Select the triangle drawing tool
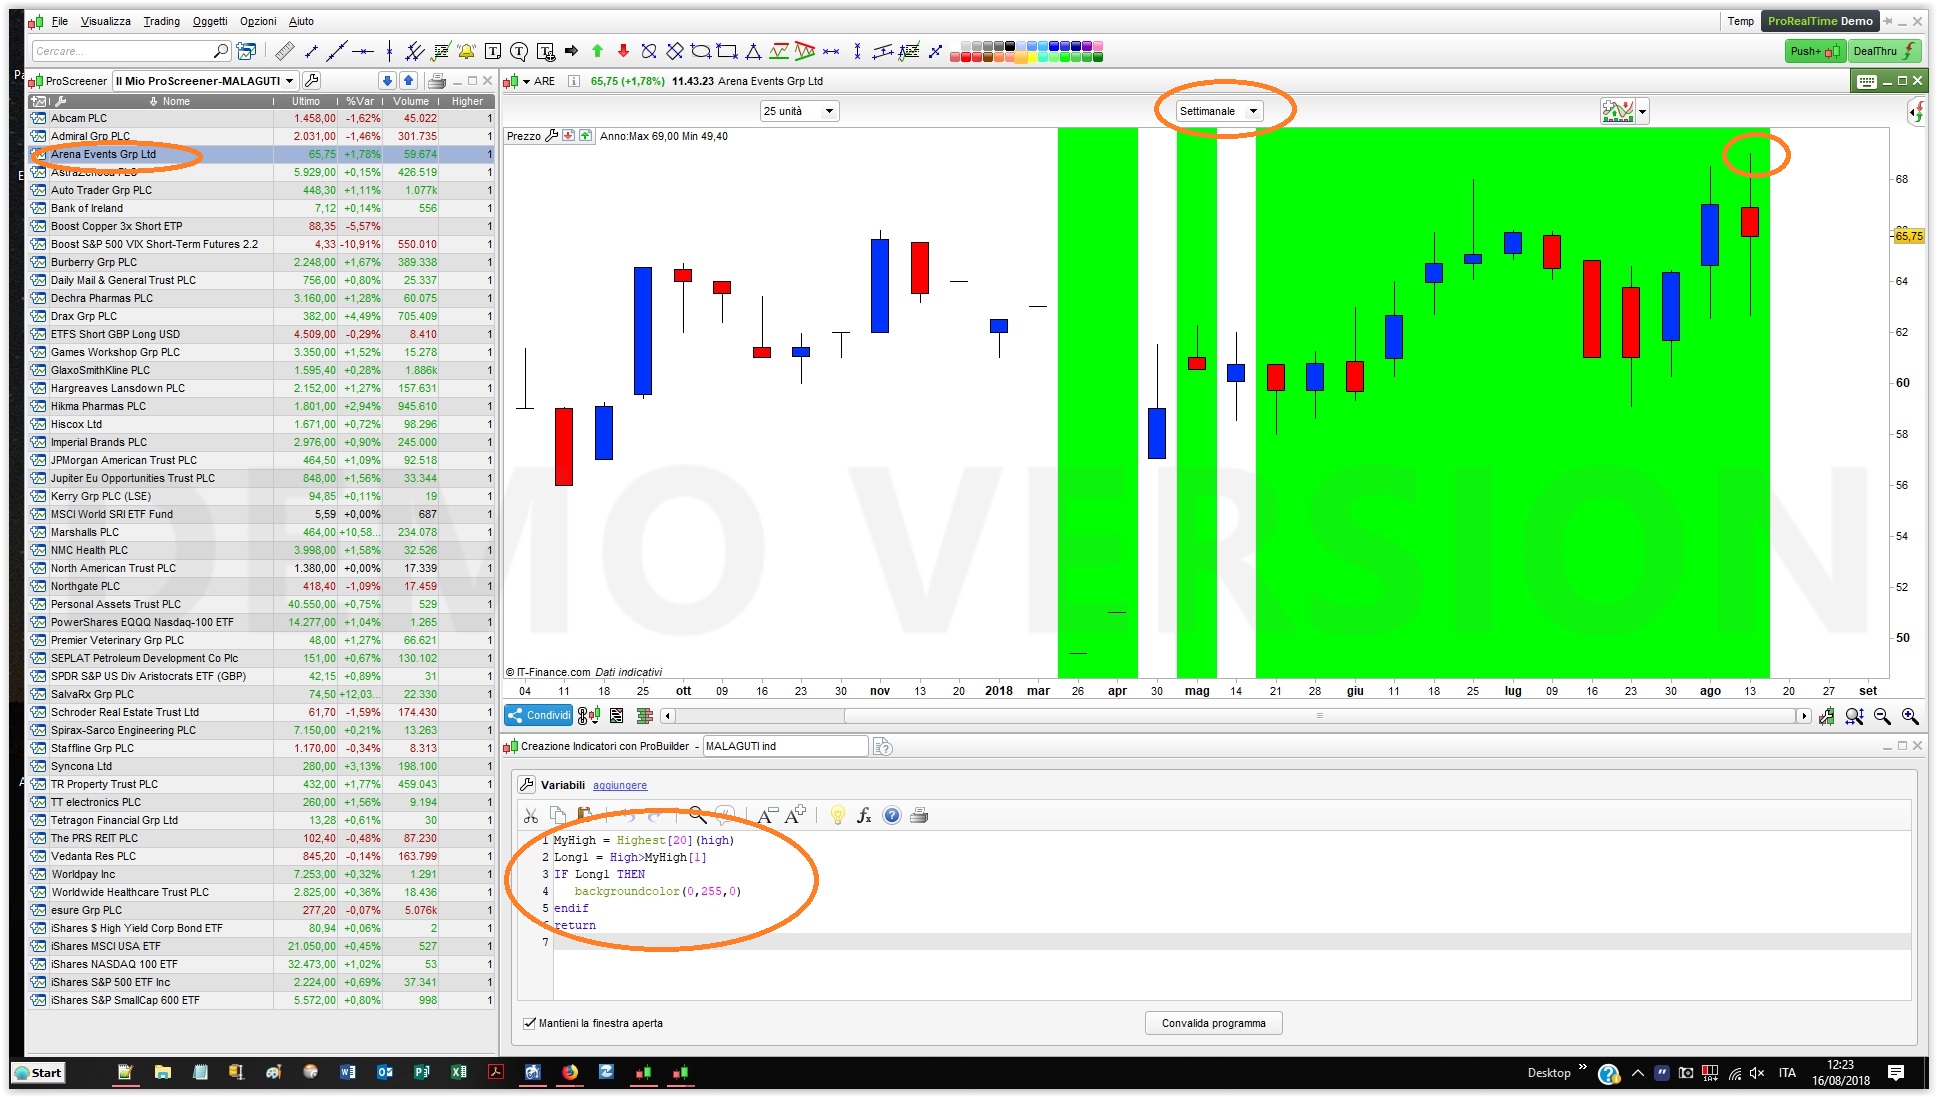The width and height of the screenshot is (1937, 1097). pyautogui.click(x=753, y=51)
